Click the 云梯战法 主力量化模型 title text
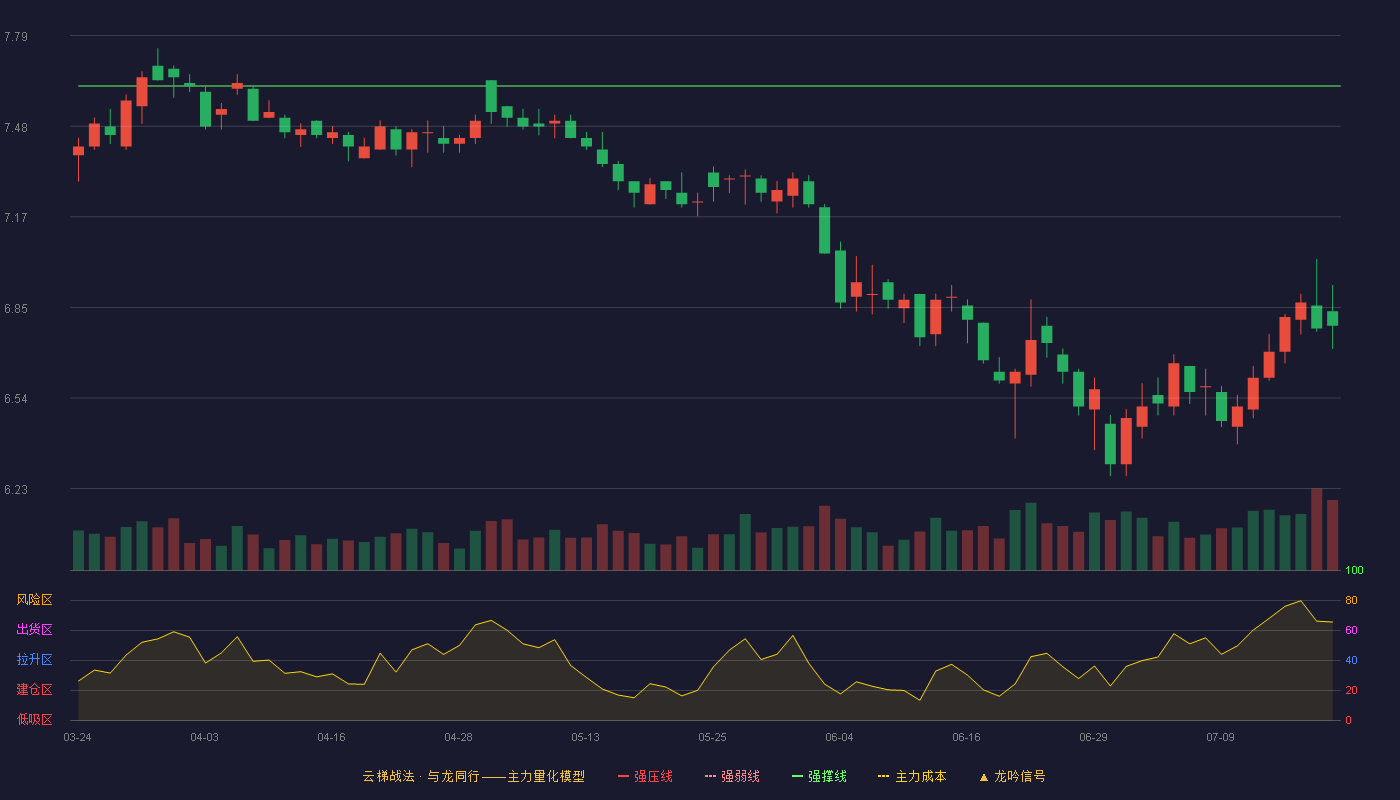The width and height of the screenshot is (1400, 800). pyautogui.click(x=474, y=776)
